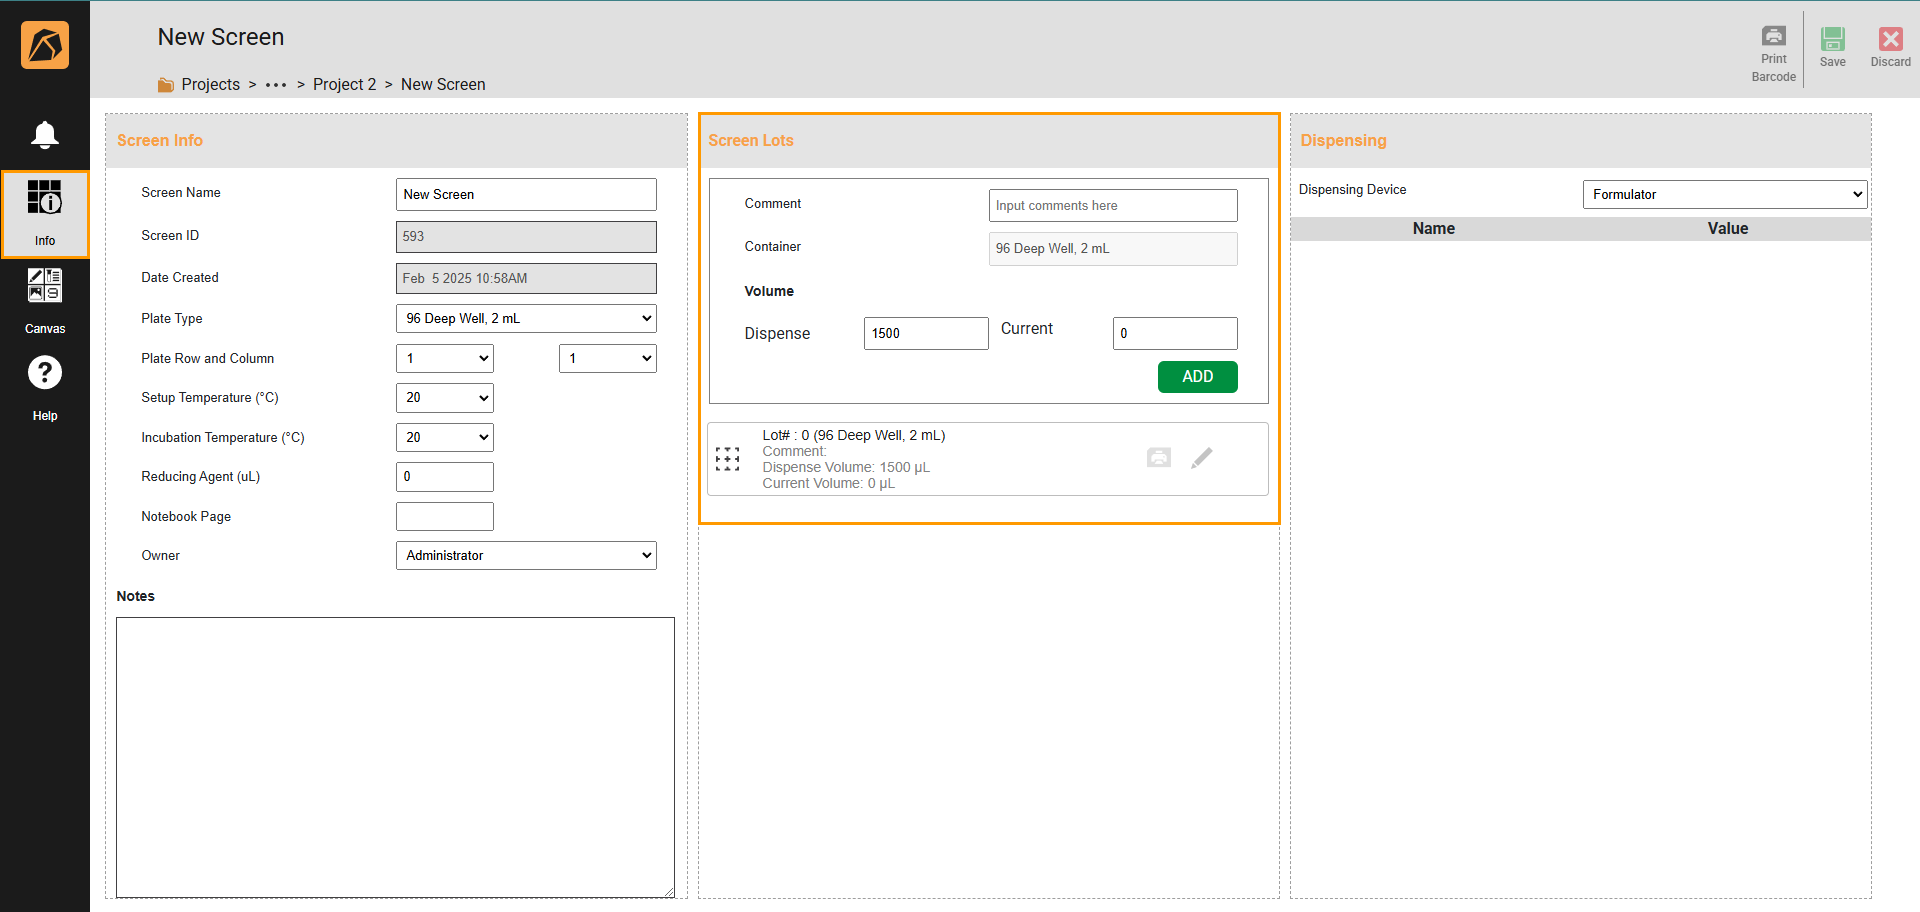
Task: Select the Info panel in the sidebar
Action: pyautogui.click(x=44, y=213)
